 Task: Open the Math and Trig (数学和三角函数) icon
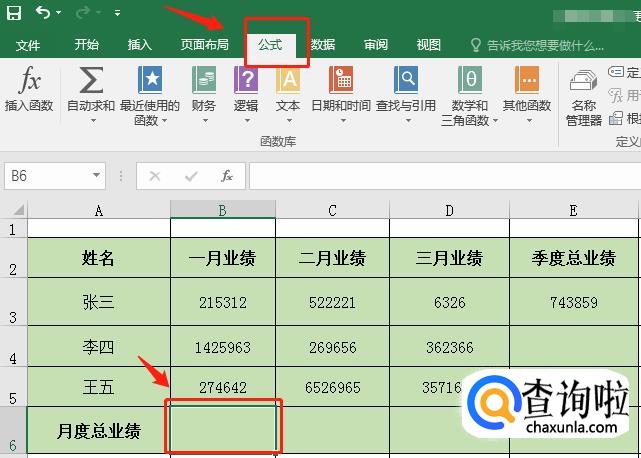(469, 81)
